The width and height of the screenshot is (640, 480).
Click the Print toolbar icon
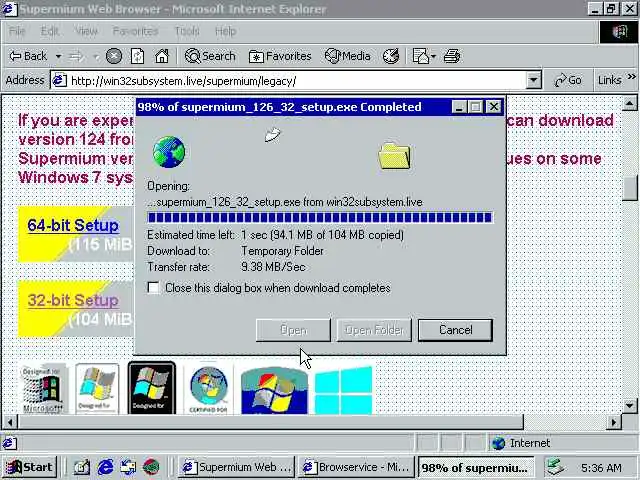[x=452, y=56]
